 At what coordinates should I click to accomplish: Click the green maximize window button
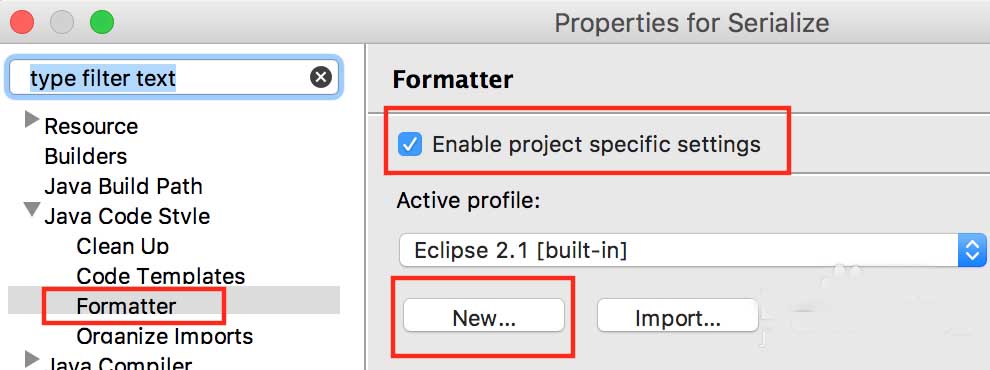(x=102, y=22)
